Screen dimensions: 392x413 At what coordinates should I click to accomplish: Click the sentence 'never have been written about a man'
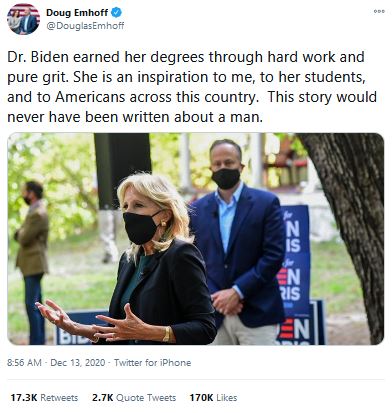135,117
